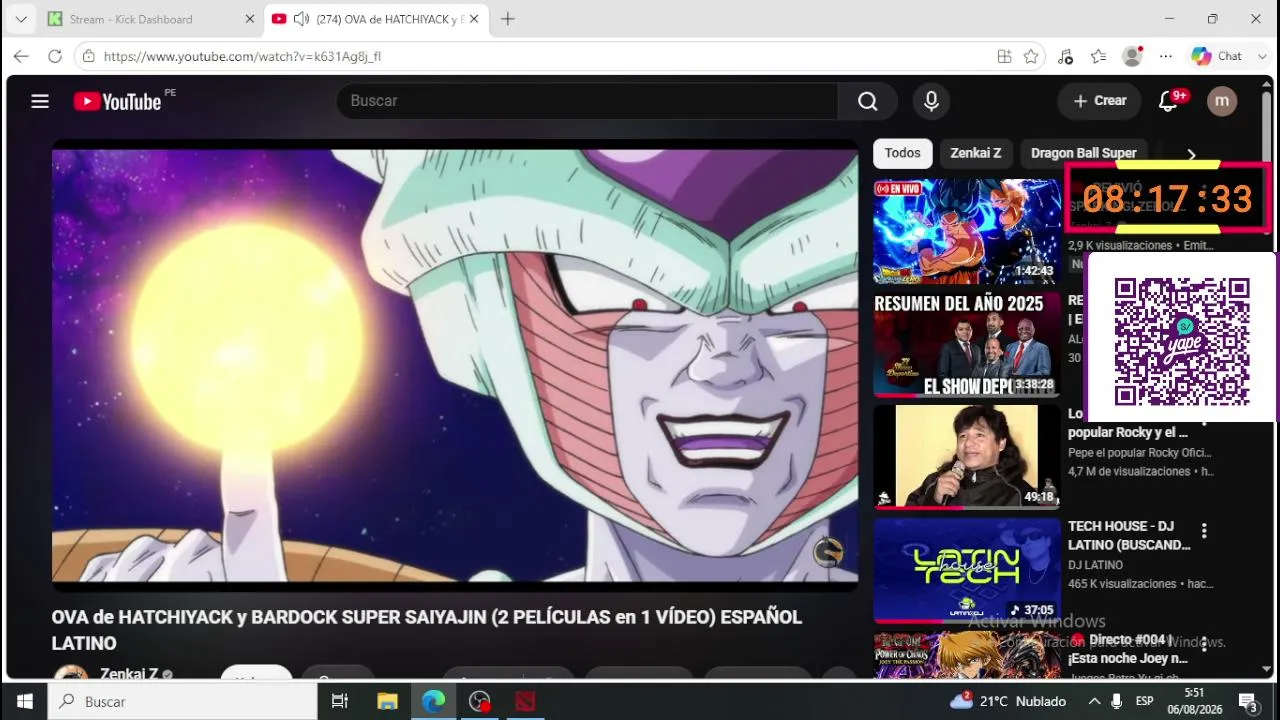This screenshot has height=720, width=1280.
Task: Open TECH HOUSE - DJ LATINO video title
Action: pos(1129,535)
